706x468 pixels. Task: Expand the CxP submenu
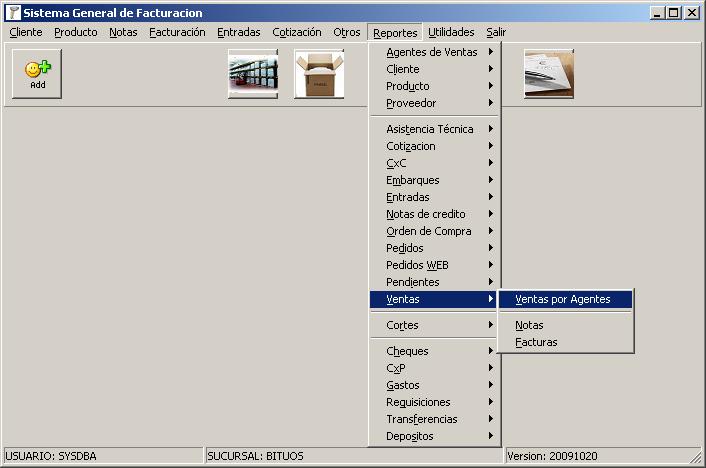point(434,368)
